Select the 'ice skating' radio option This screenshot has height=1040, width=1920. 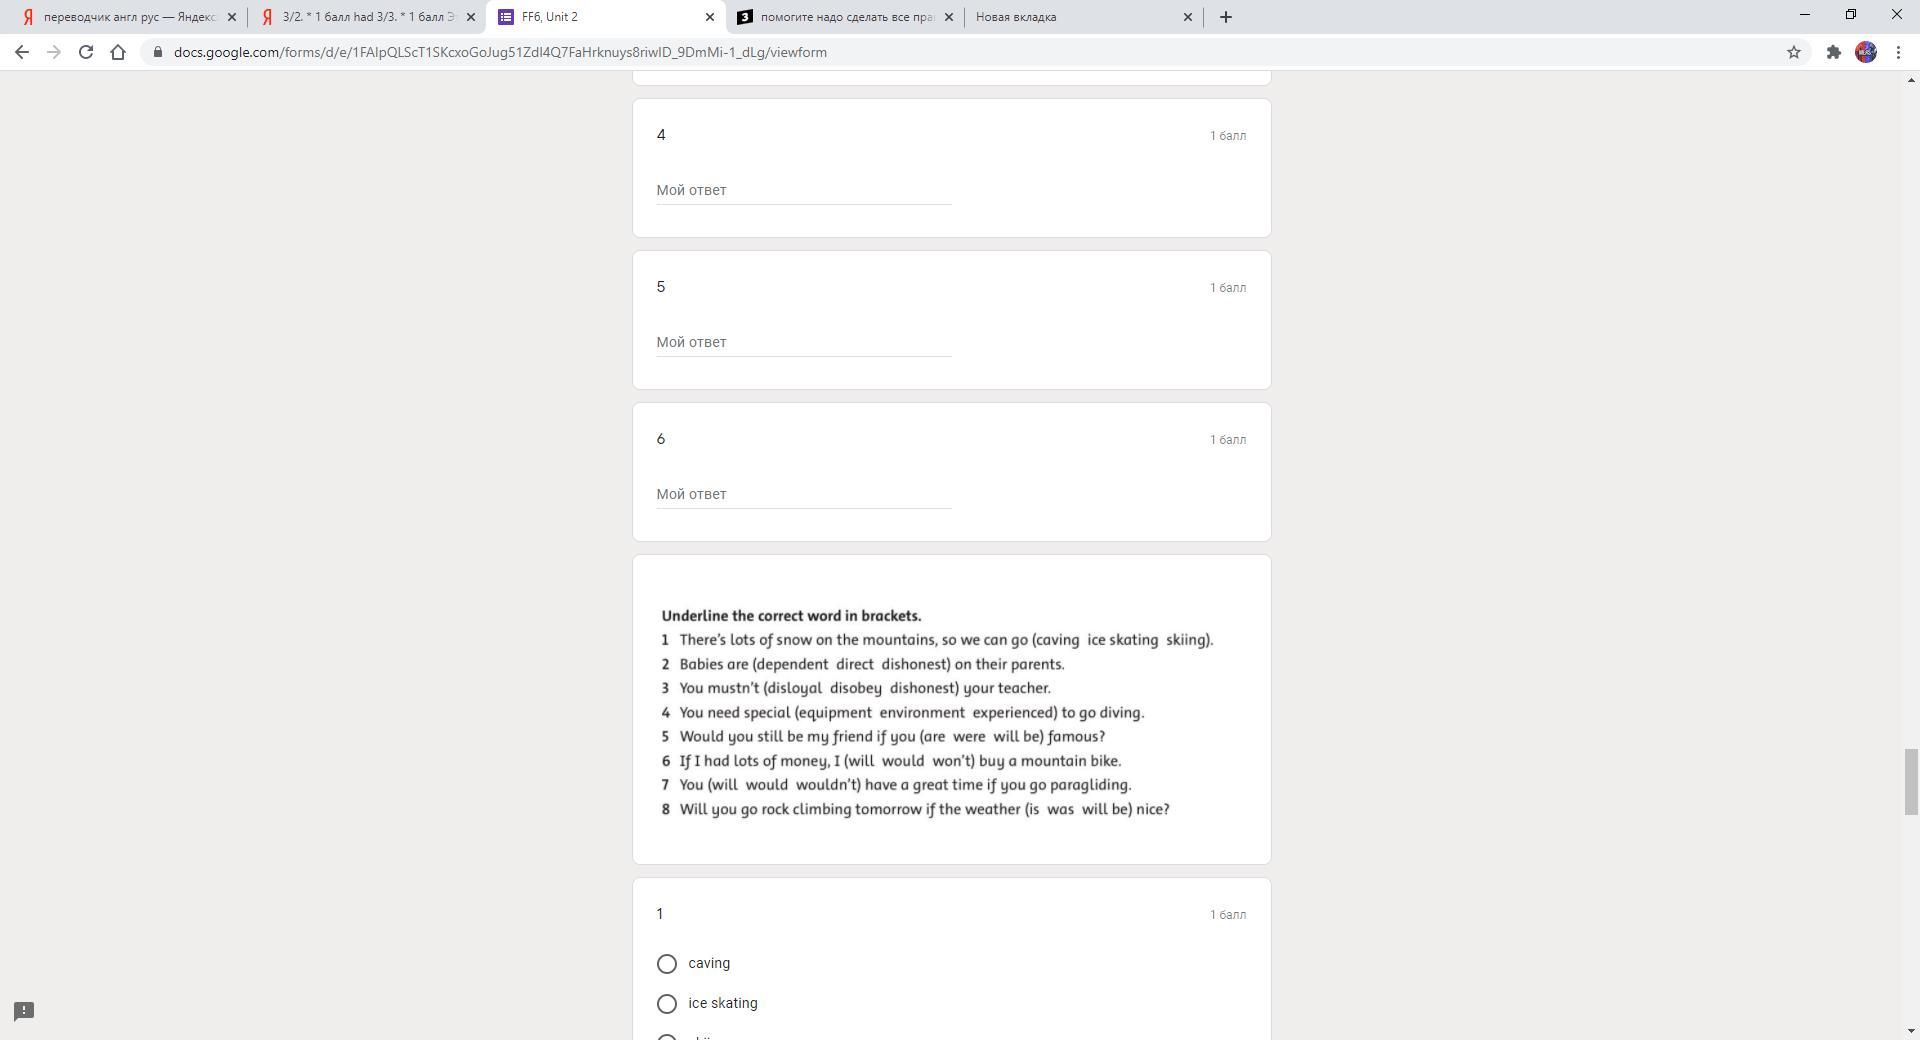click(667, 1004)
